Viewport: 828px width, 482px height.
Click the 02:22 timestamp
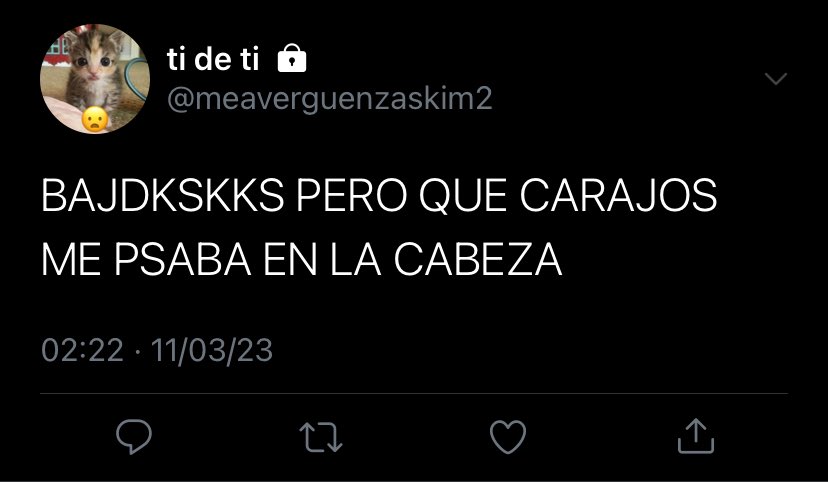(82, 350)
